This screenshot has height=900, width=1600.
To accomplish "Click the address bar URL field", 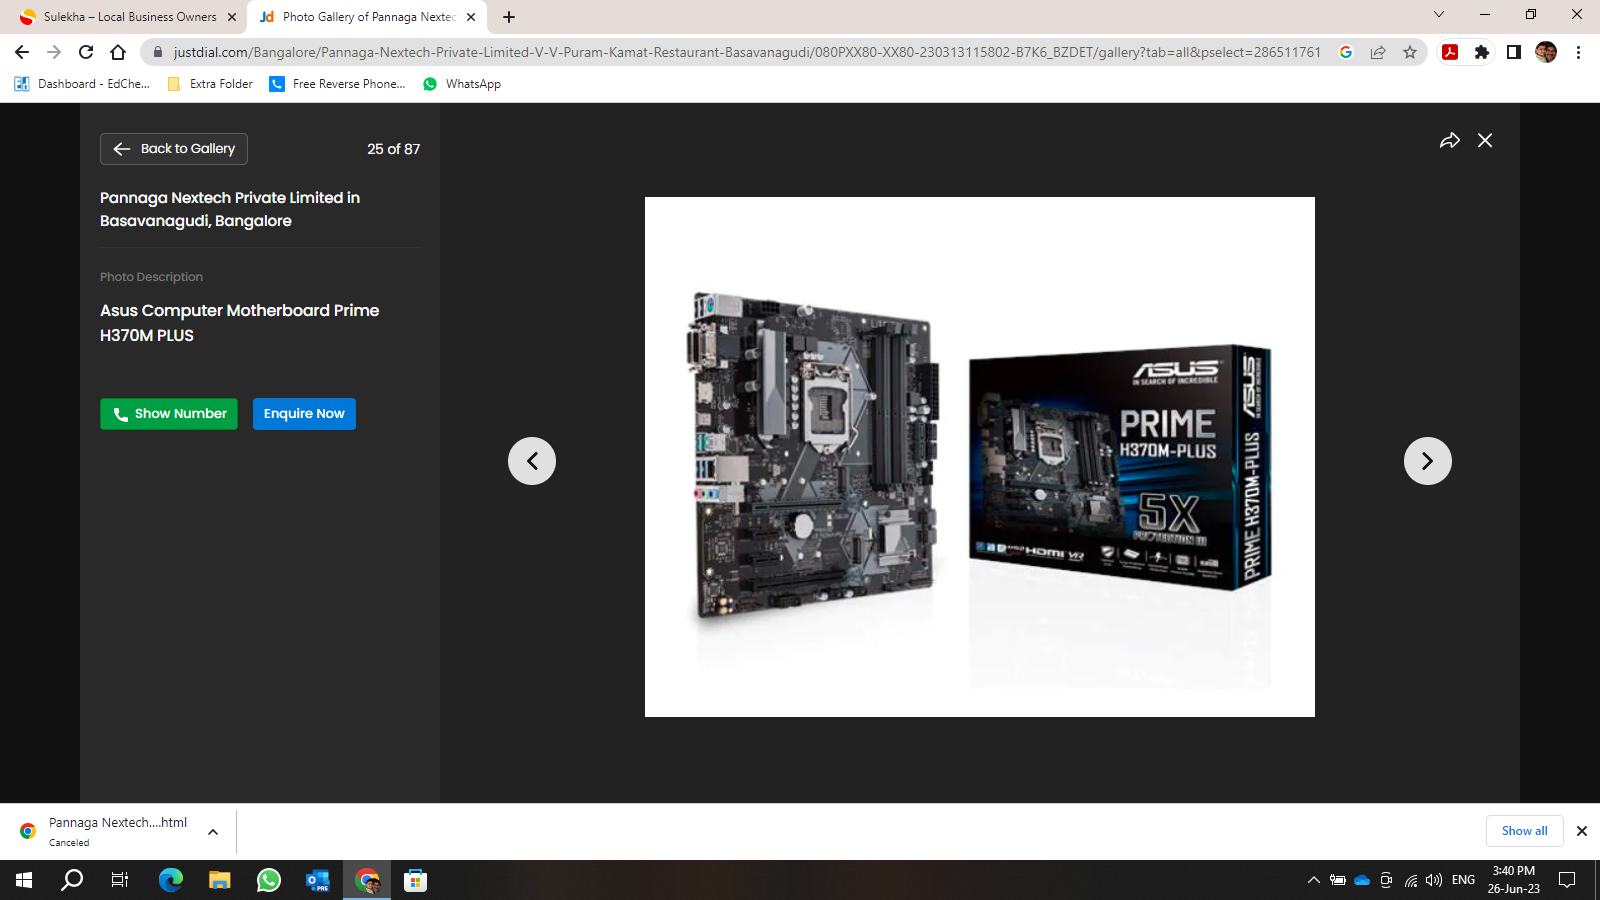I will point(745,52).
